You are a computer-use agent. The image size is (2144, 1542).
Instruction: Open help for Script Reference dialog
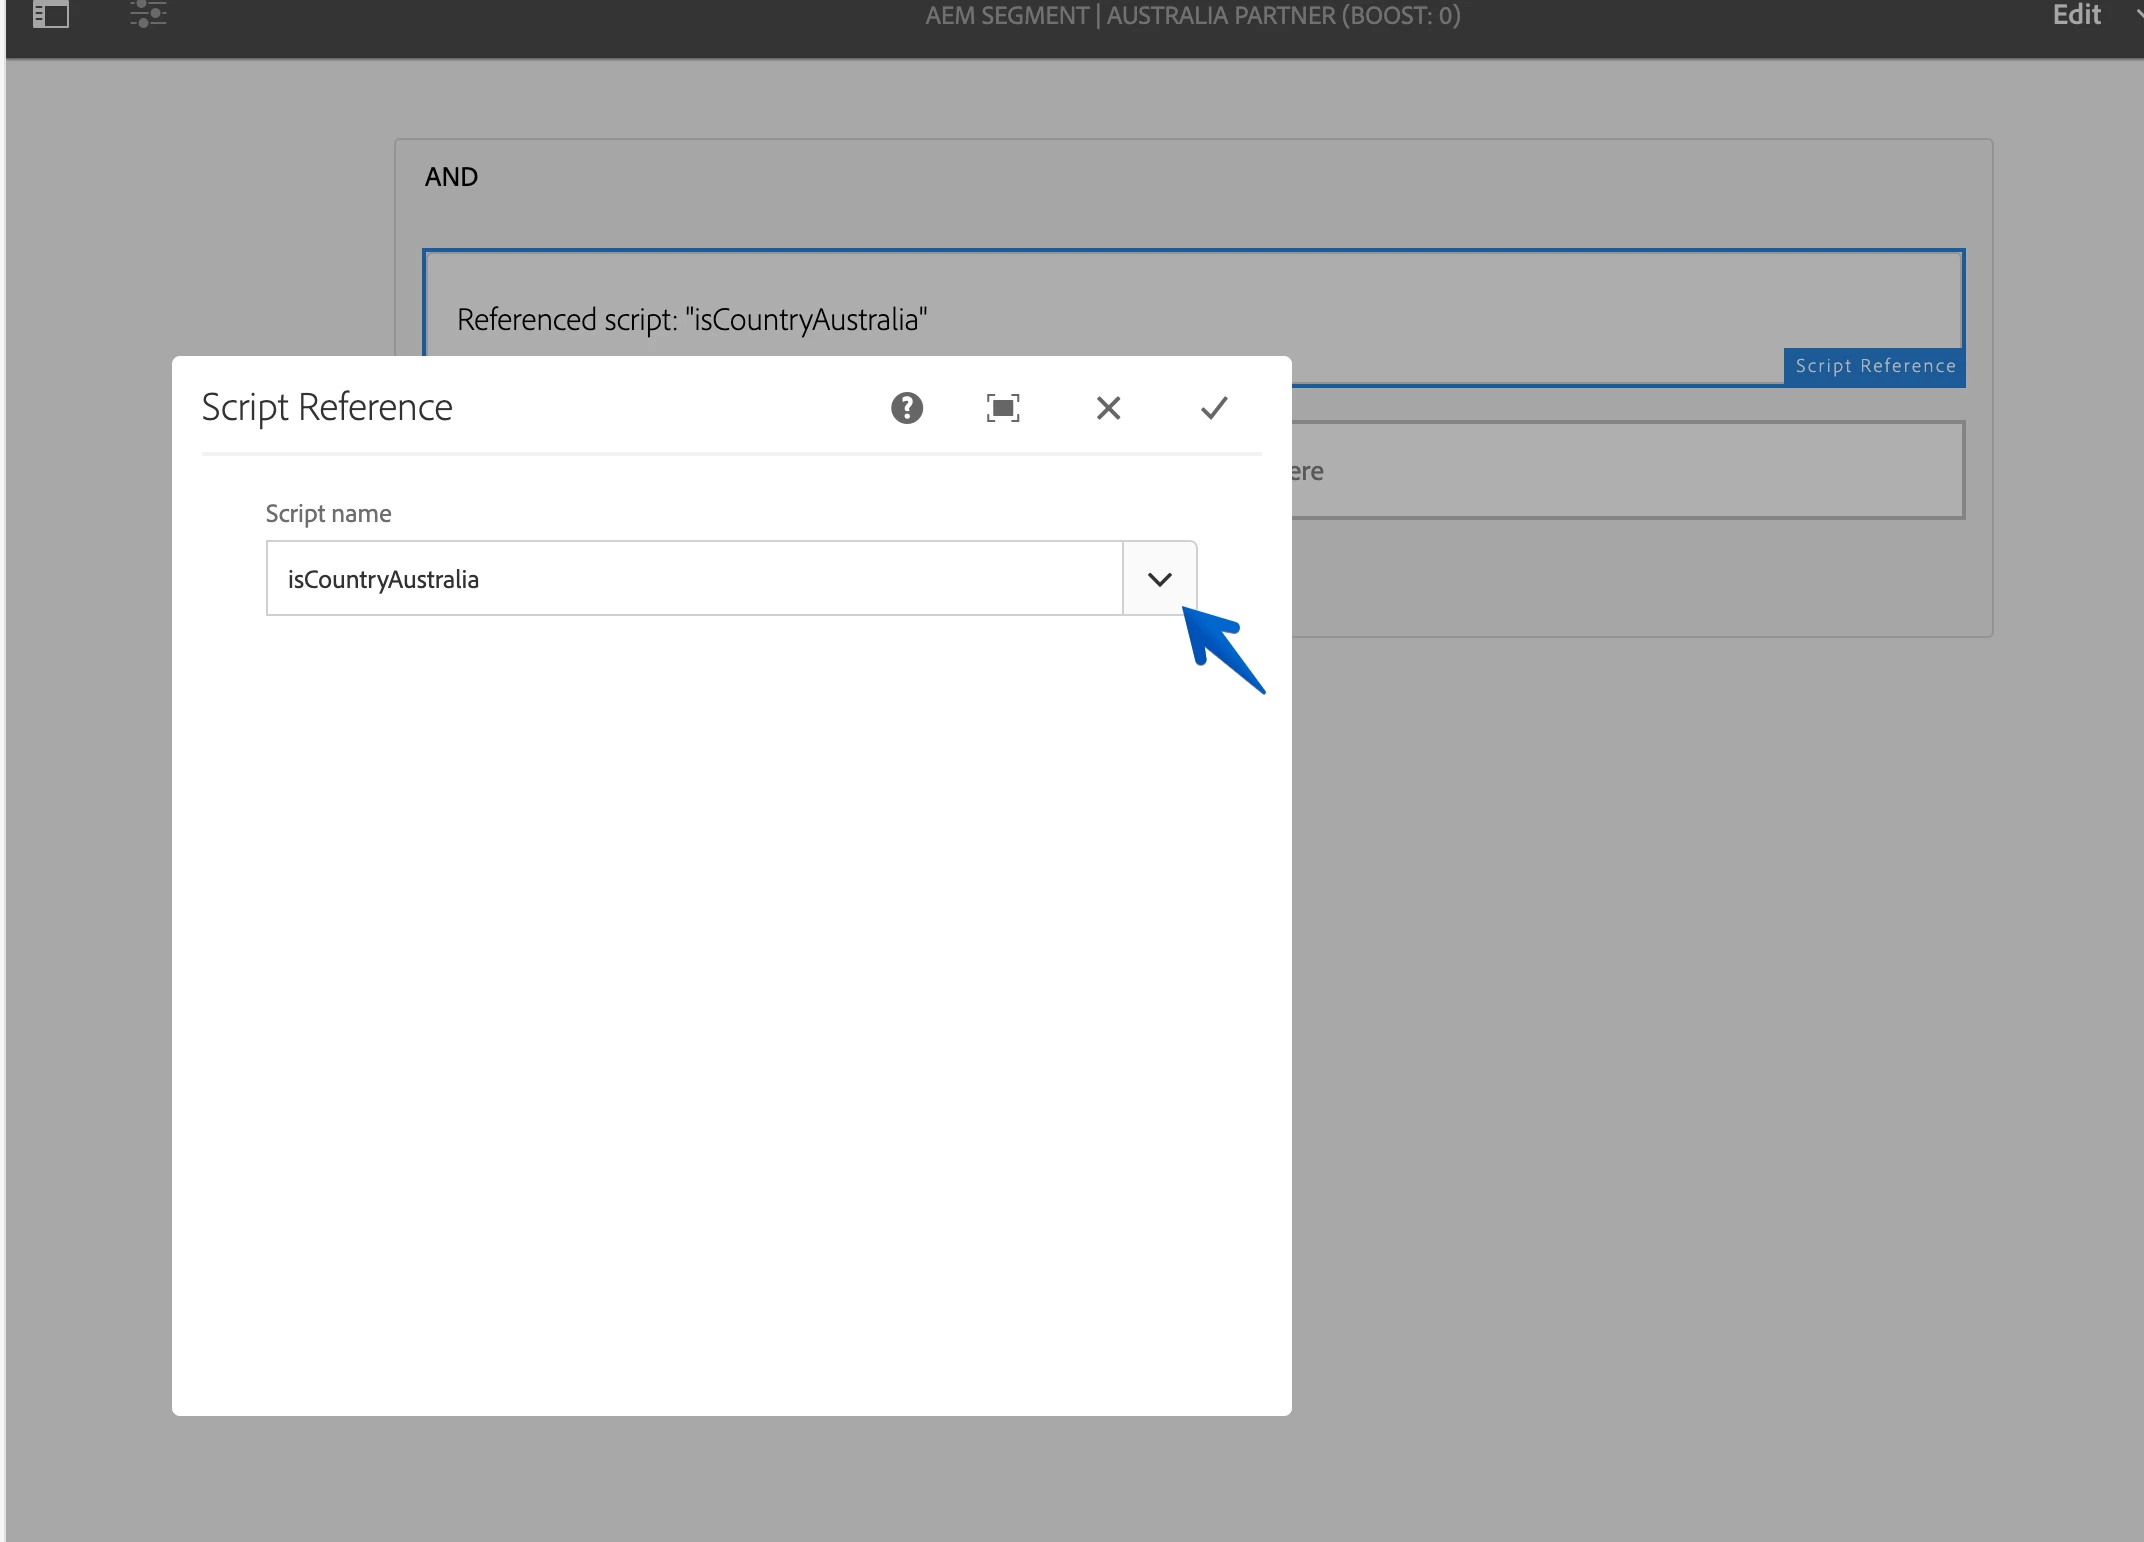click(906, 408)
